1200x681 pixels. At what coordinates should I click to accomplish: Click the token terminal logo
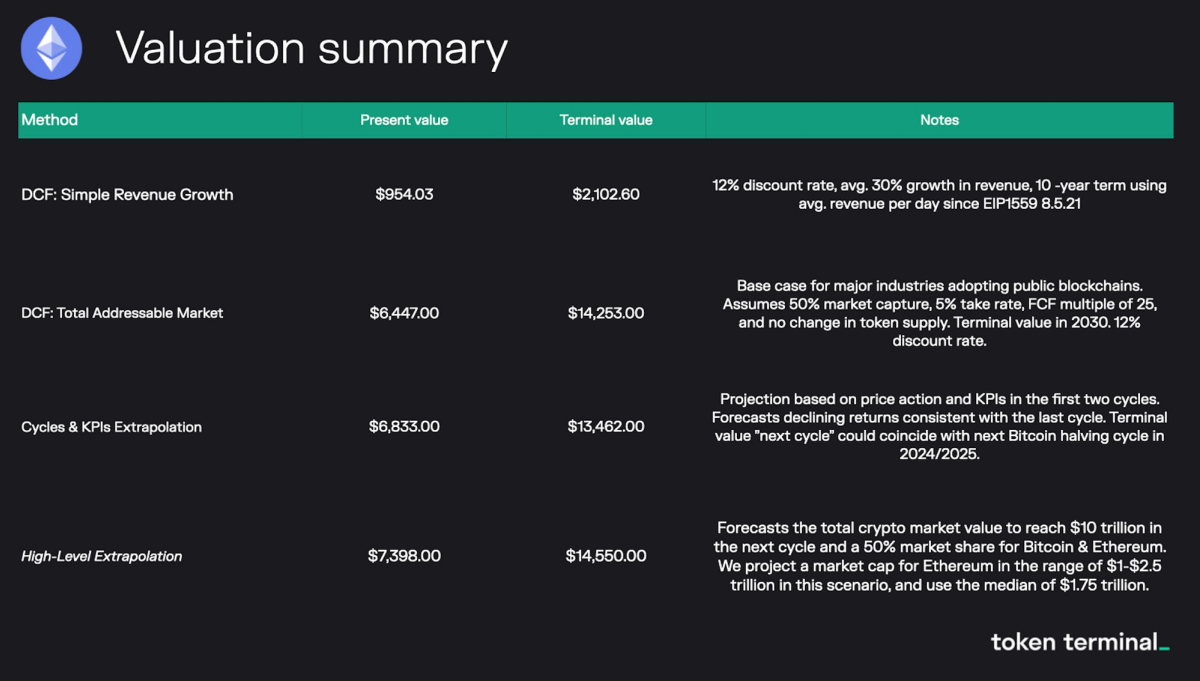coord(1080,642)
